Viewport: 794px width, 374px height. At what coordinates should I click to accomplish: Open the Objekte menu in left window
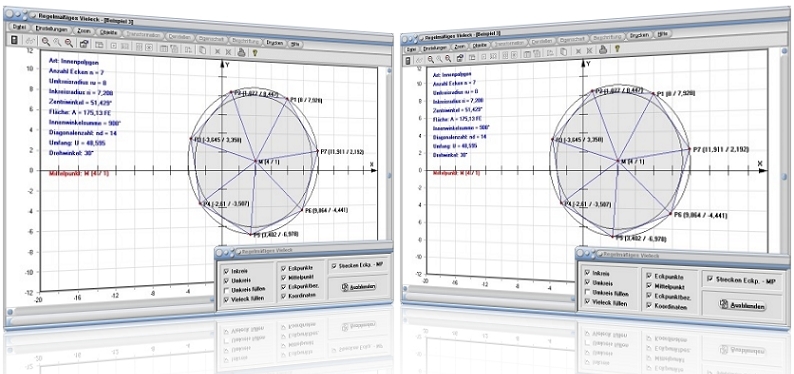108,32
